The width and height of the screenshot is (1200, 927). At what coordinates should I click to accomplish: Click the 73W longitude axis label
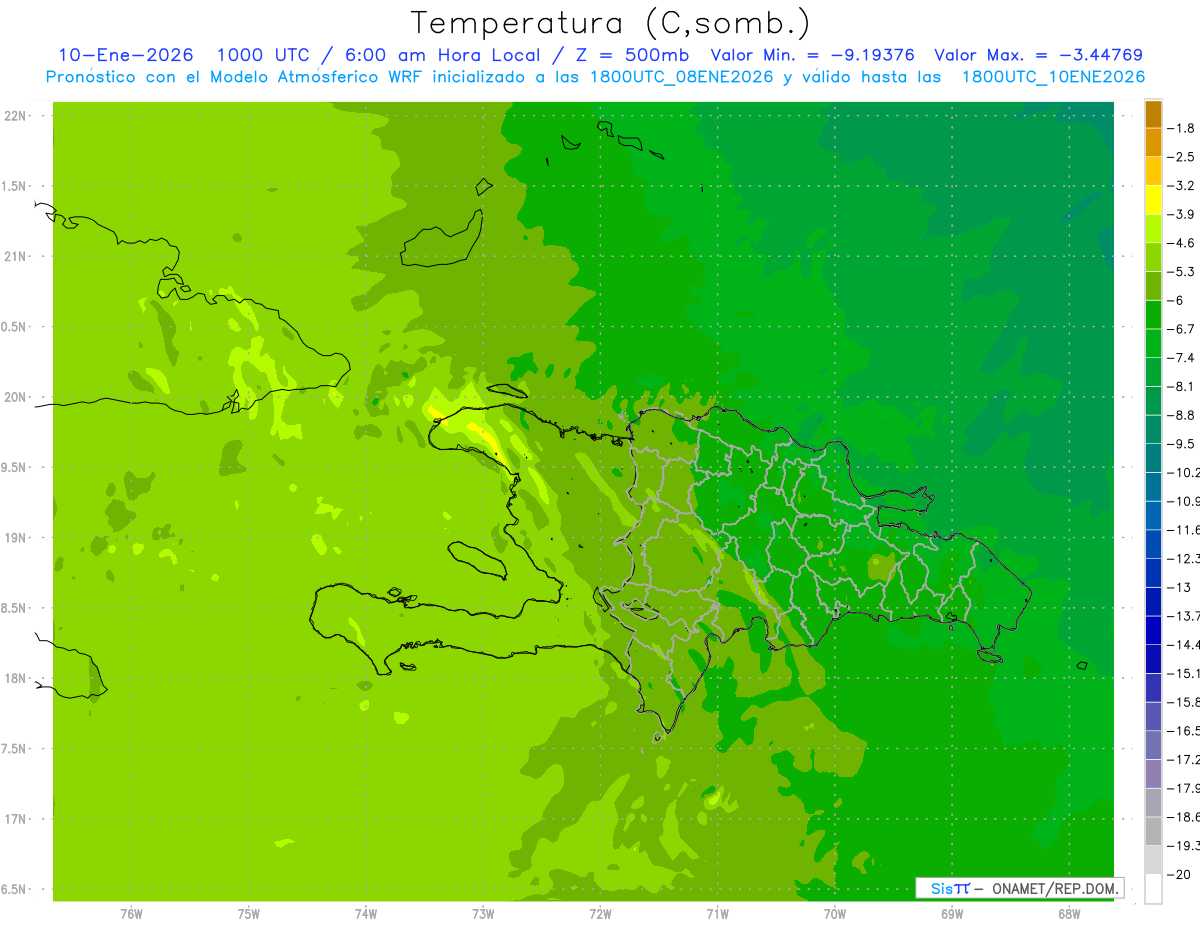[483, 914]
